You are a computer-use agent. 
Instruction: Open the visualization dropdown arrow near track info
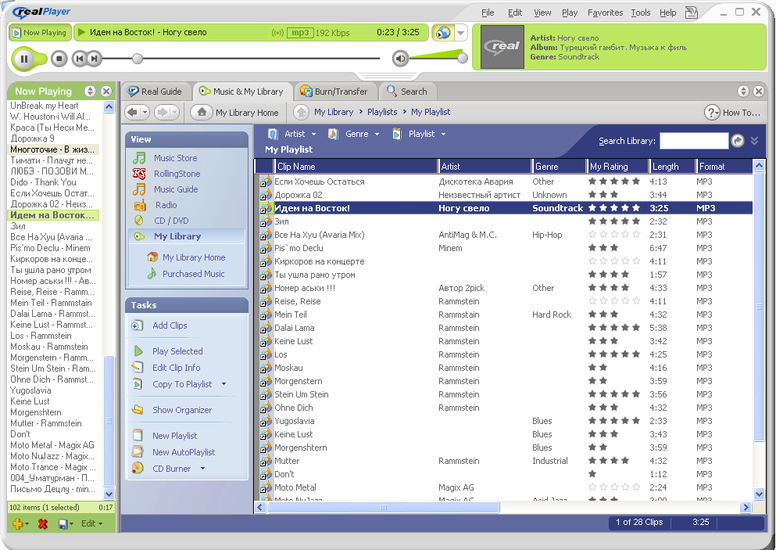point(461,33)
